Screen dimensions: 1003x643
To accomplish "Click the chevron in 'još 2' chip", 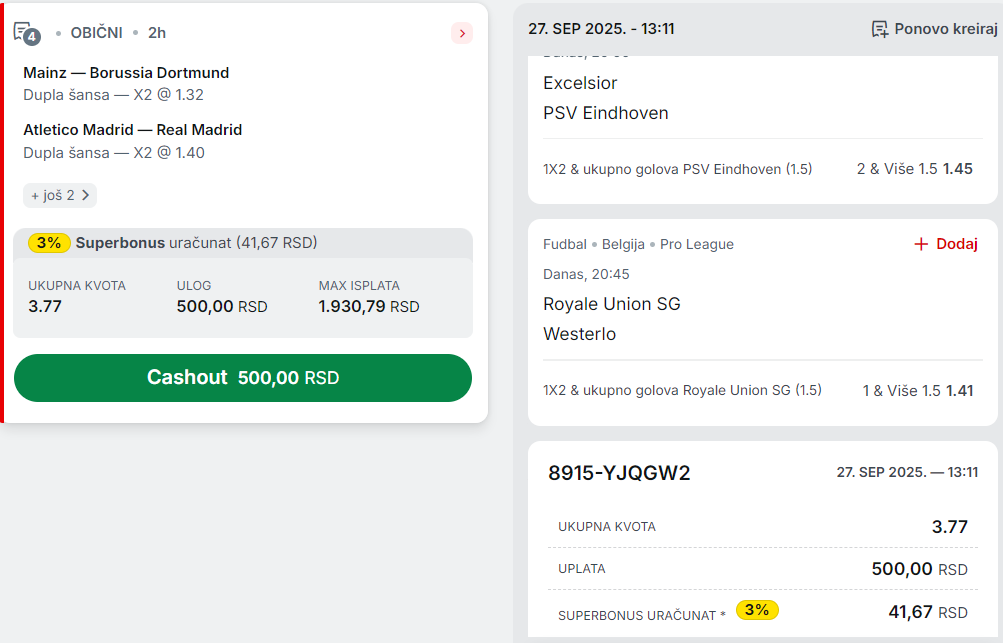I will click(86, 195).
